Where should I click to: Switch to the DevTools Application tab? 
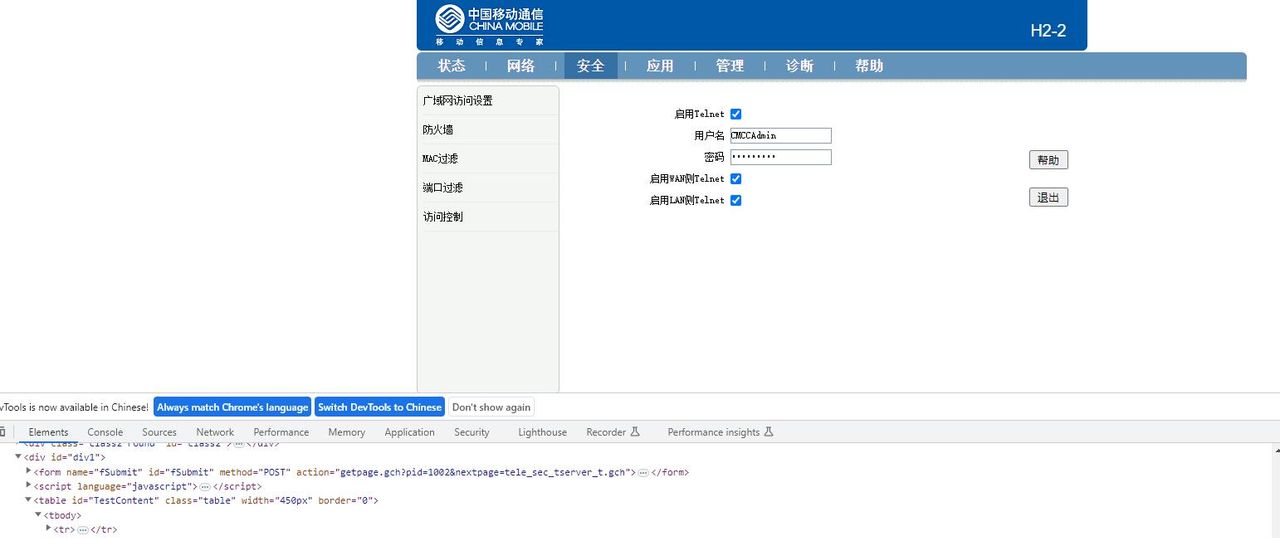[x=410, y=432]
